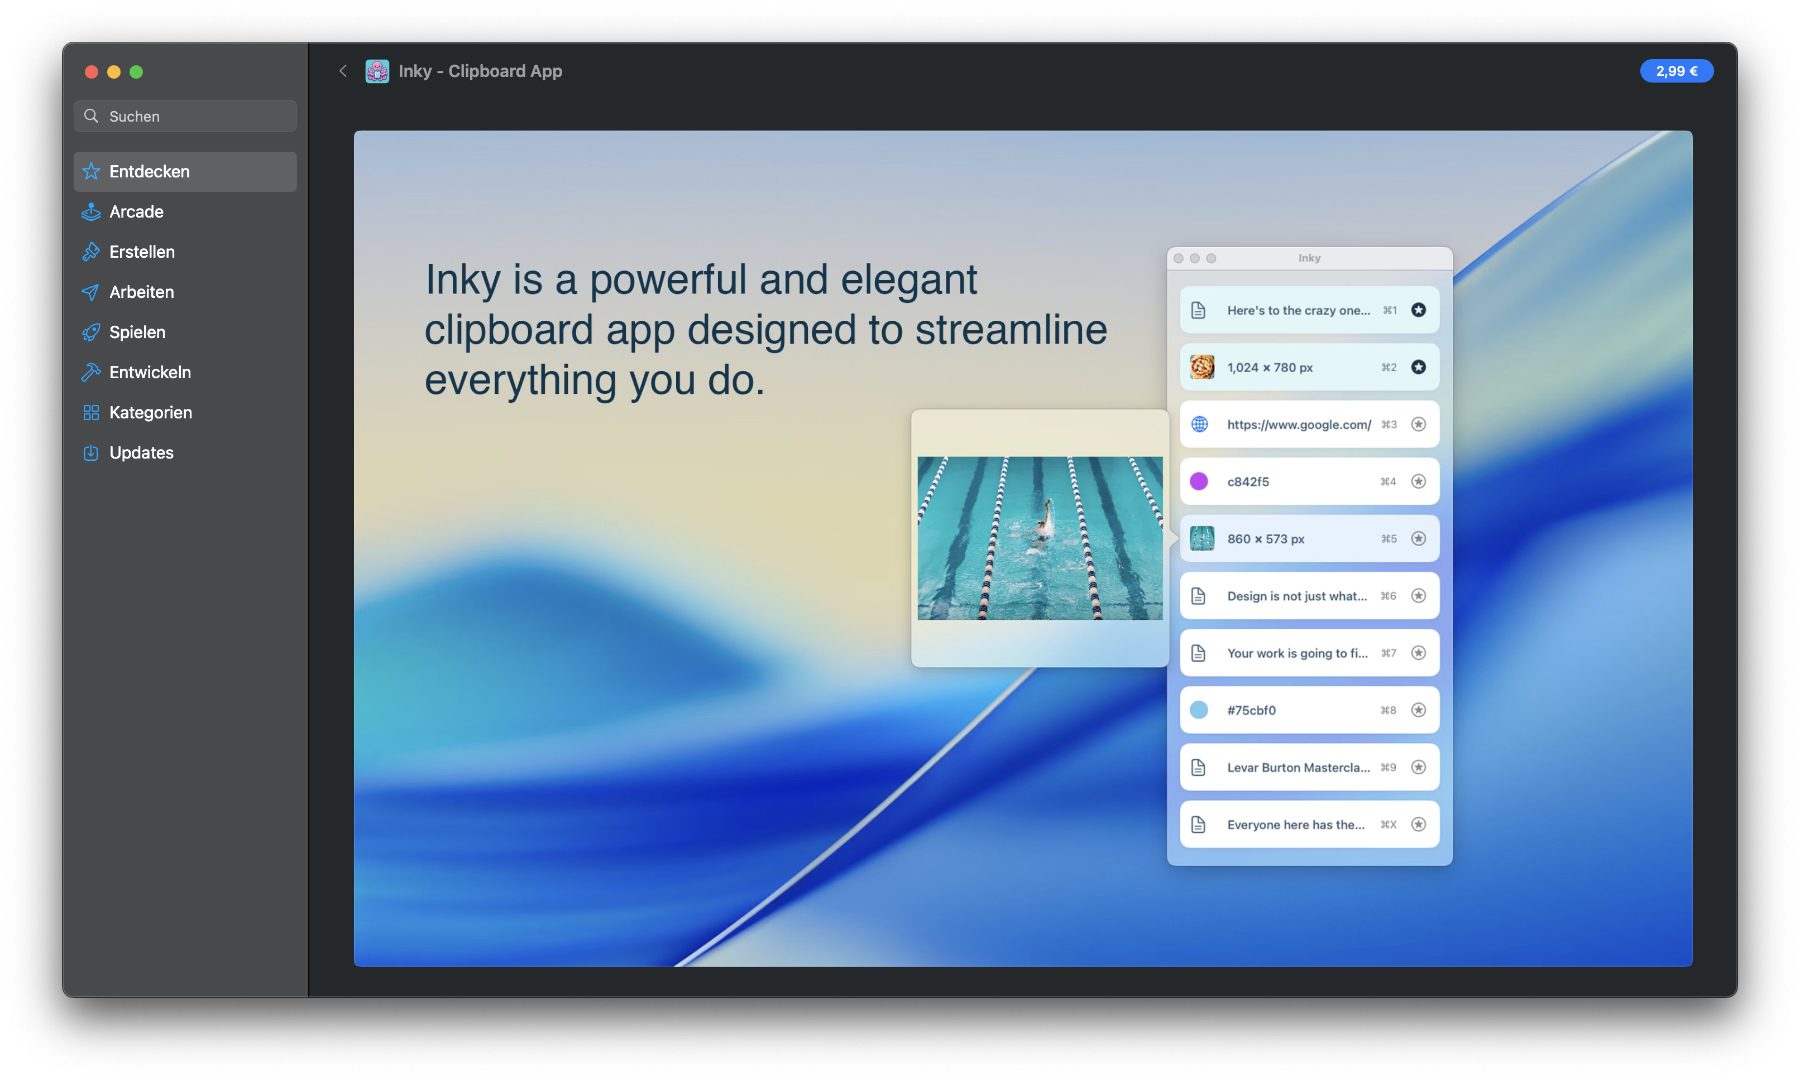Click the Kategorien grid icon
The width and height of the screenshot is (1800, 1080).
click(91, 413)
